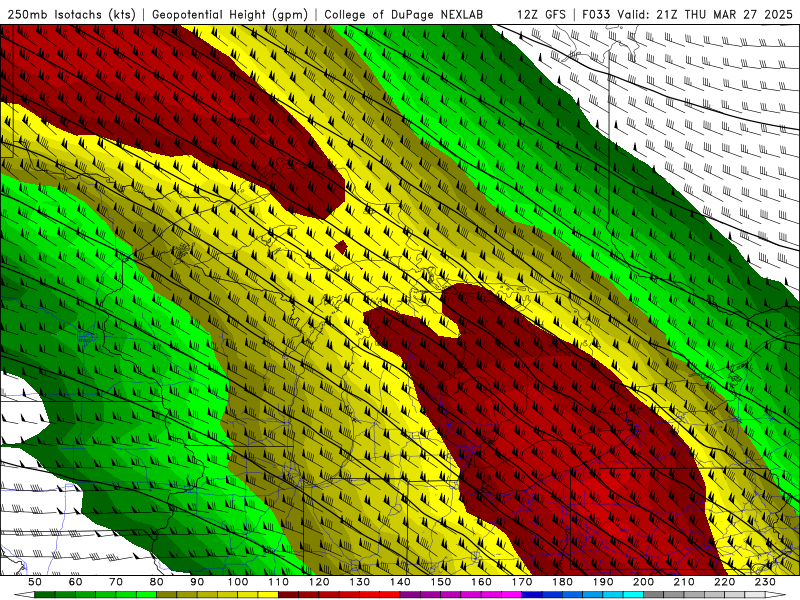Click the '12Z GFS' model run label
Viewport: 800px width, 600px height.
541,14
